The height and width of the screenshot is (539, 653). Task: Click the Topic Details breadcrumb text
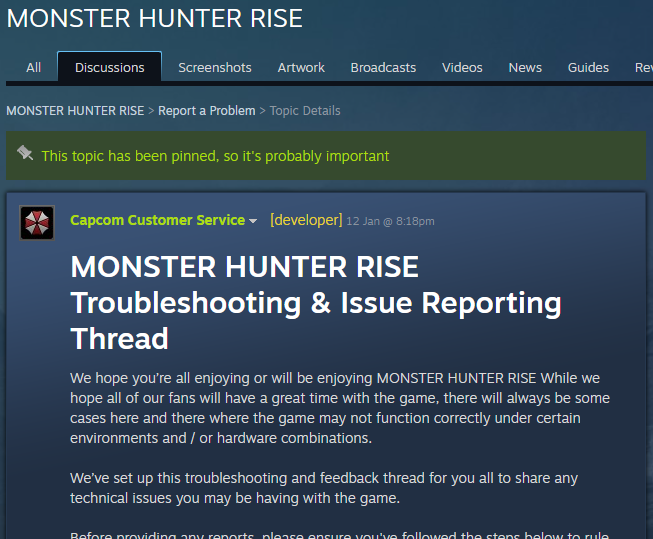tap(305, 111)
